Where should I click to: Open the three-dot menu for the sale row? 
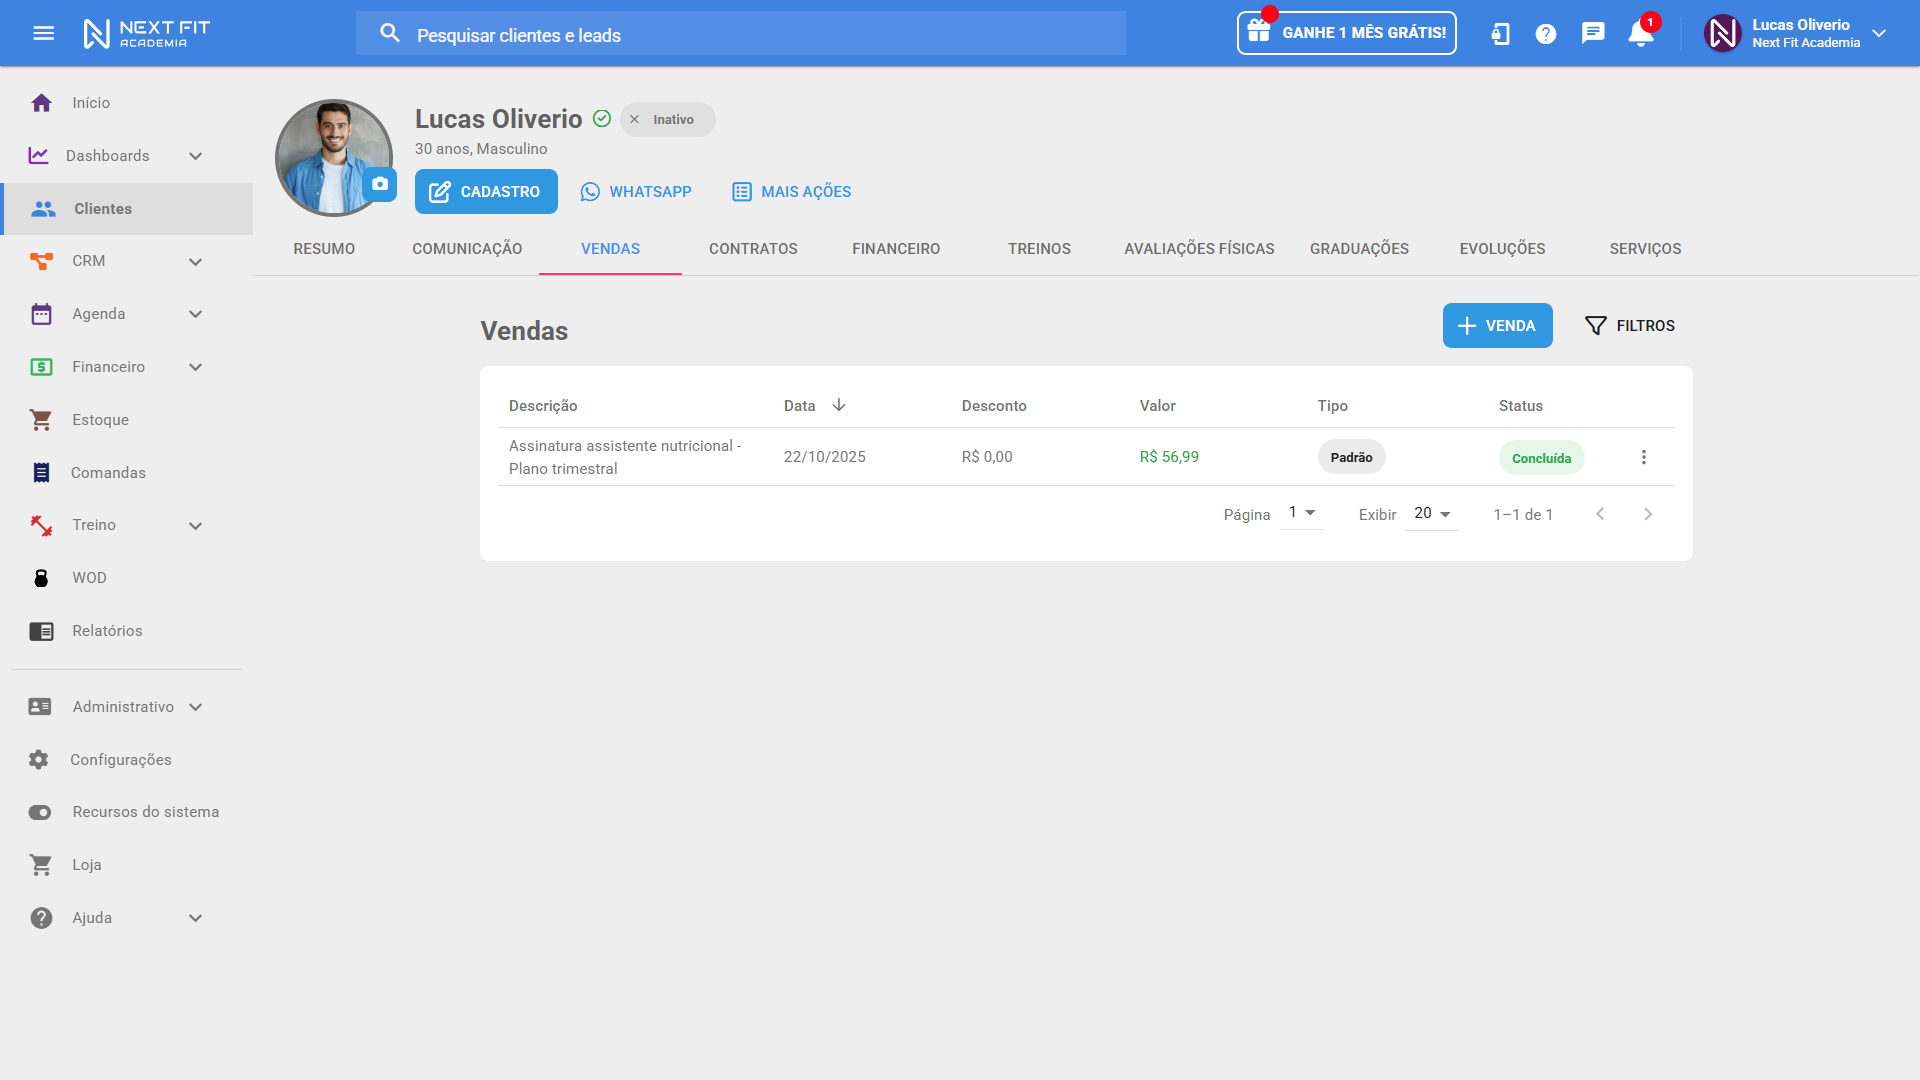[x=1643, y=457]
